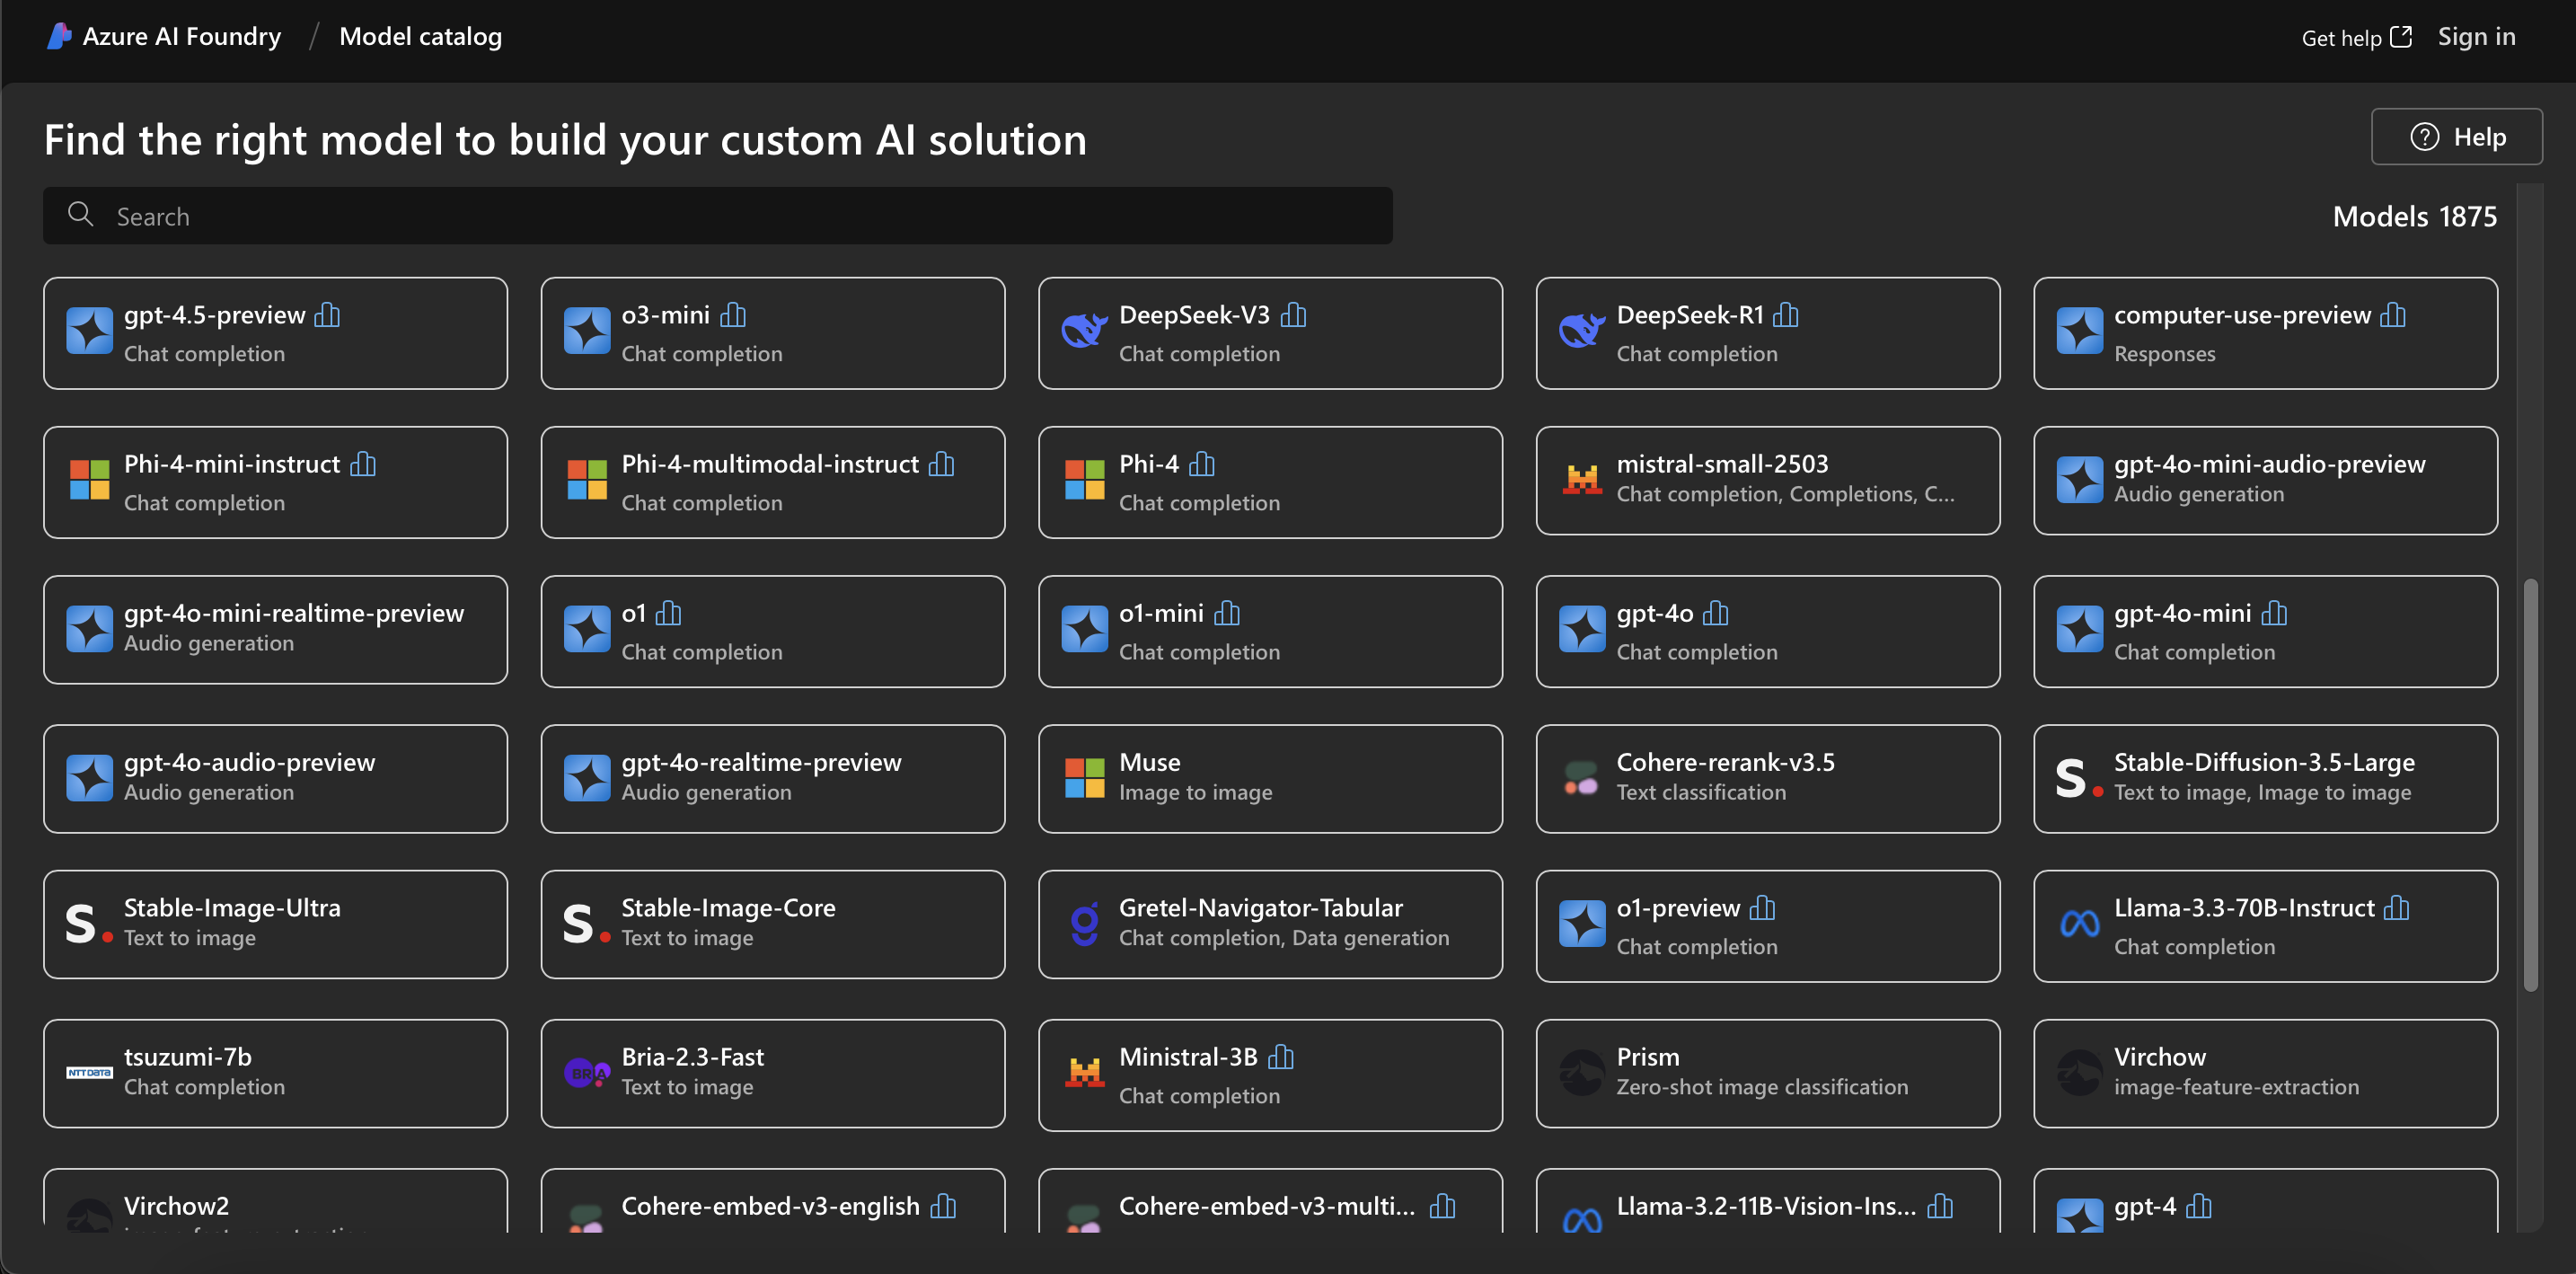Open the Muse image to image card
This screenshot has width=2576, height=1274.
click(x=1269, y=778)
